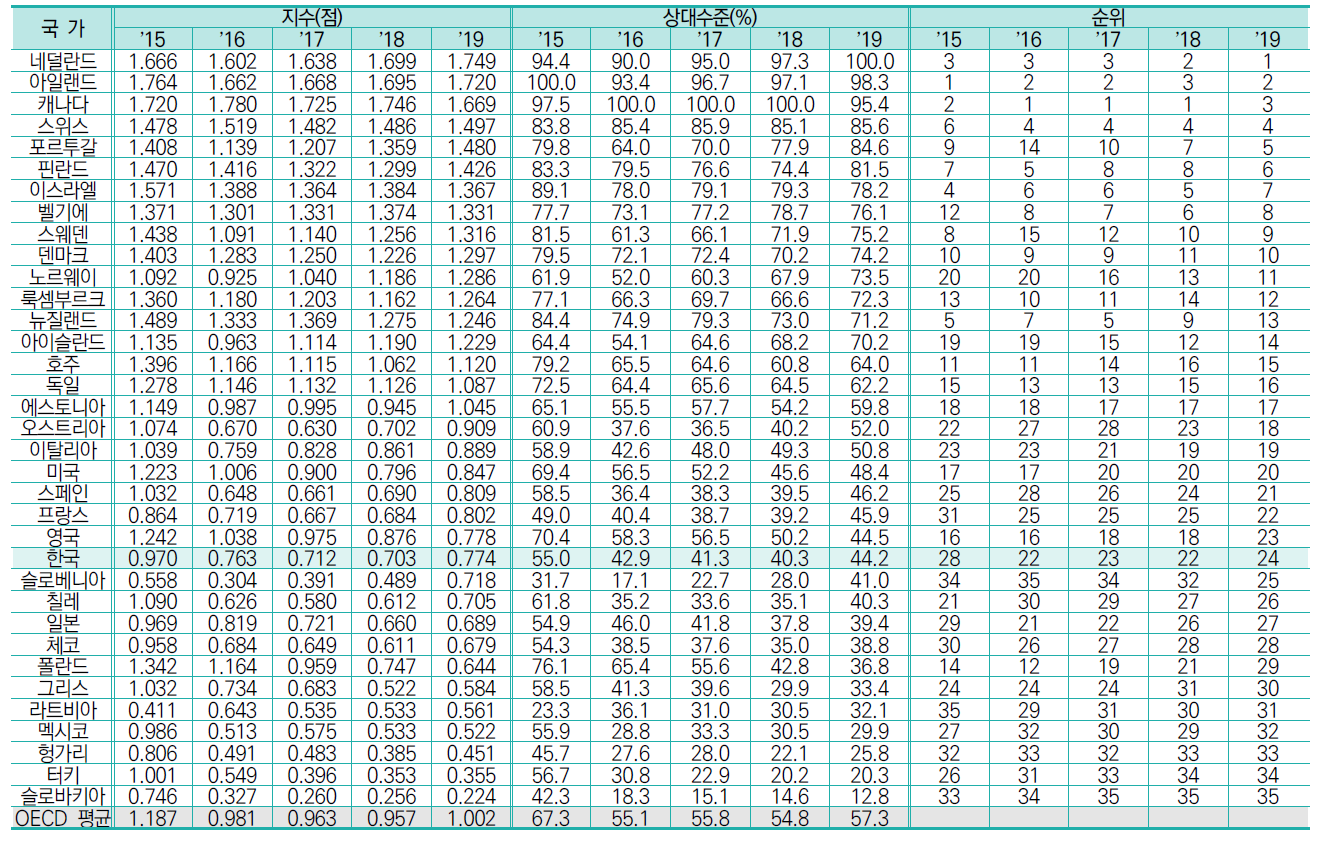Click 일본's 0.689 index value
1322x848 pixels.
click(471, 623)
